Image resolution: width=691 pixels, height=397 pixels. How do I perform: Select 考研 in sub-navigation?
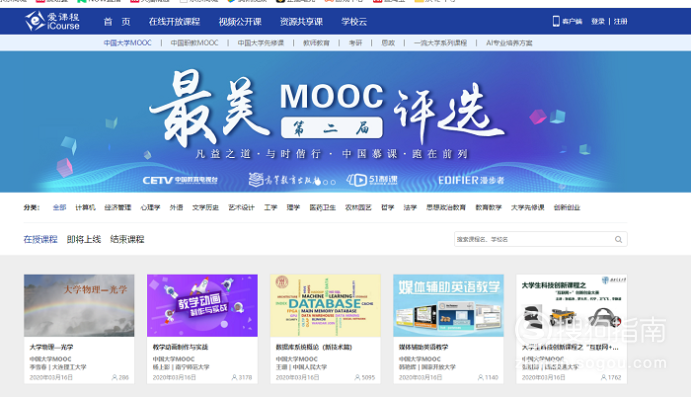355,43
